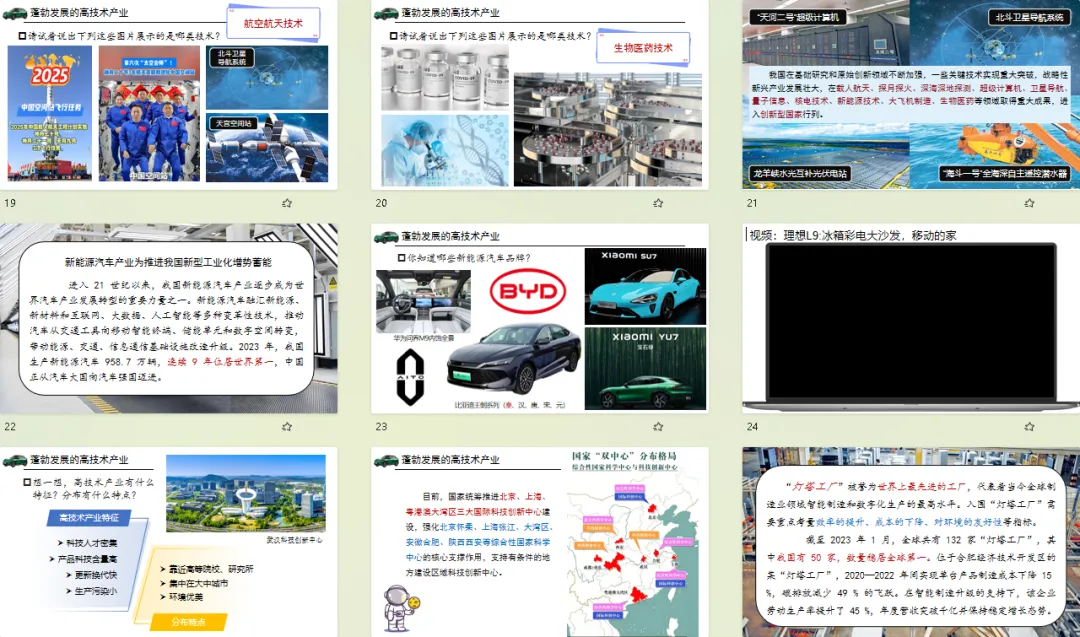Click slide number 20 label
Screen dimensions: 1080x637
[381, 203]
